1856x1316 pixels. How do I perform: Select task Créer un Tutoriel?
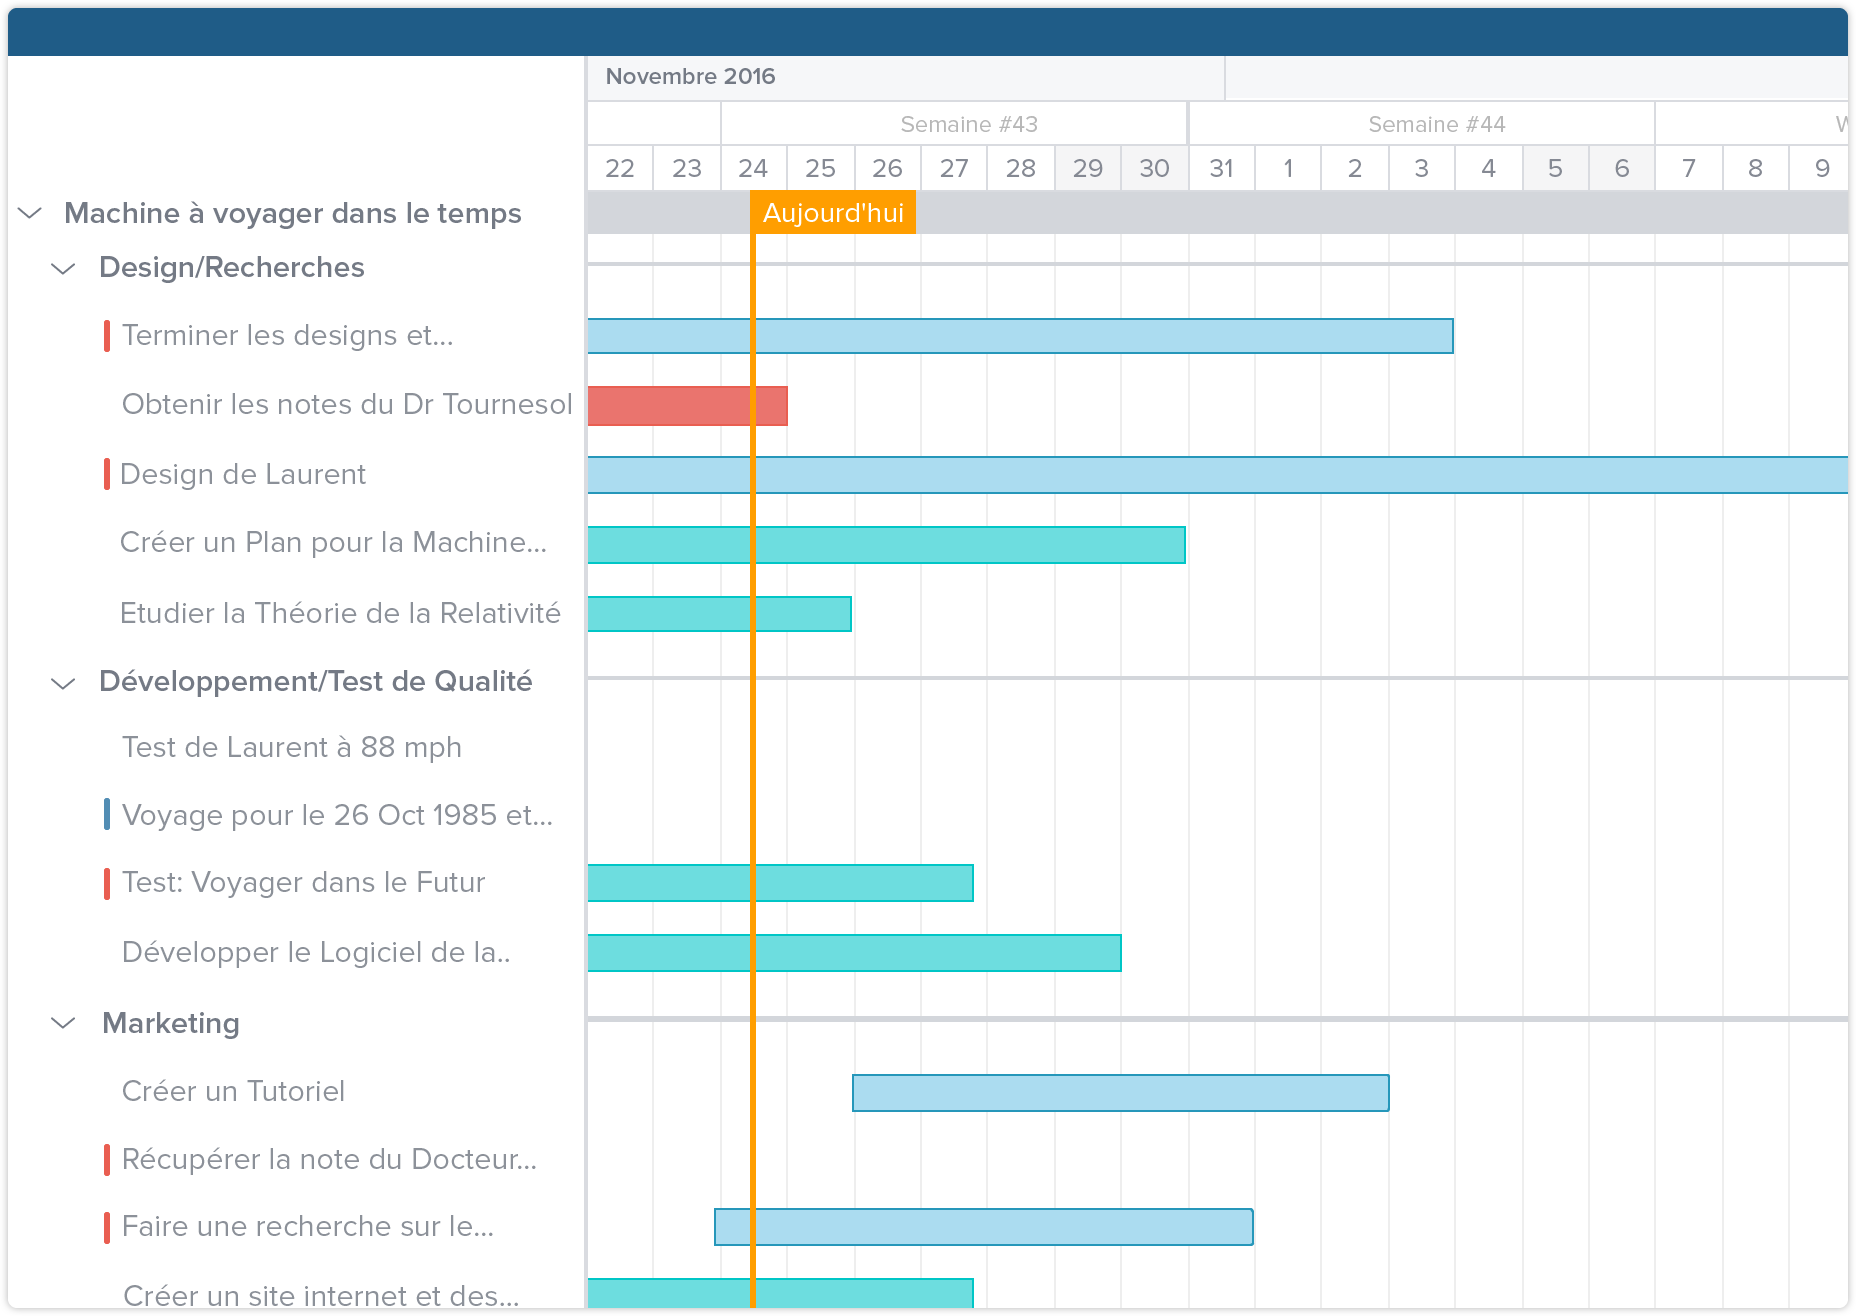pos(233,1091)
